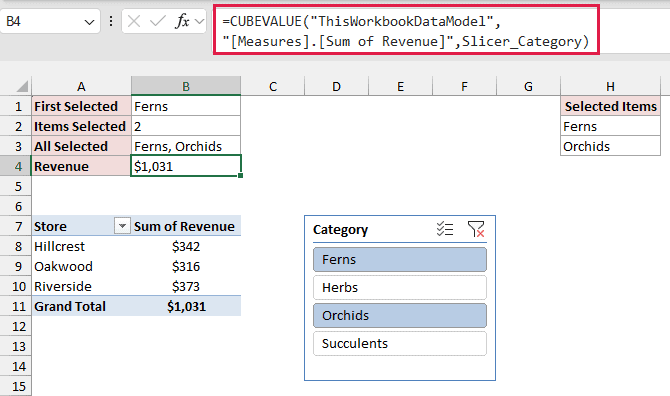Select column G header

click(528, 87)
